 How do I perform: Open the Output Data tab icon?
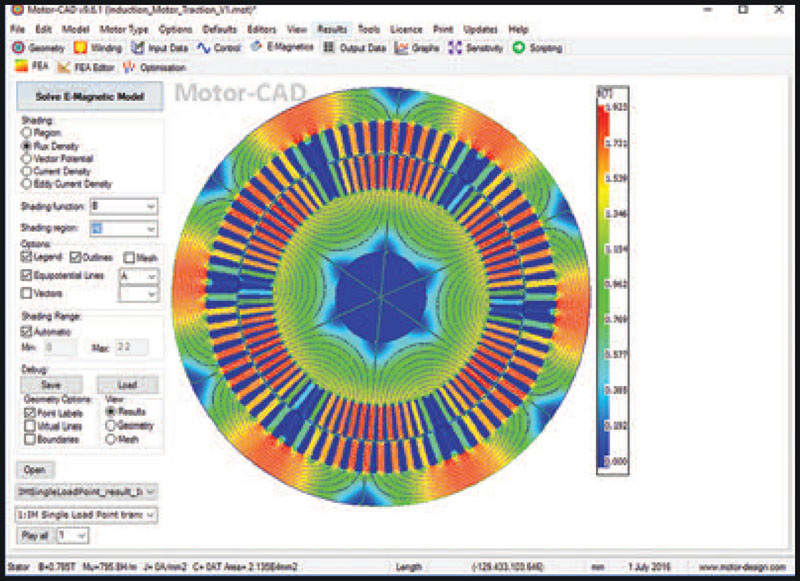point(329,48)
